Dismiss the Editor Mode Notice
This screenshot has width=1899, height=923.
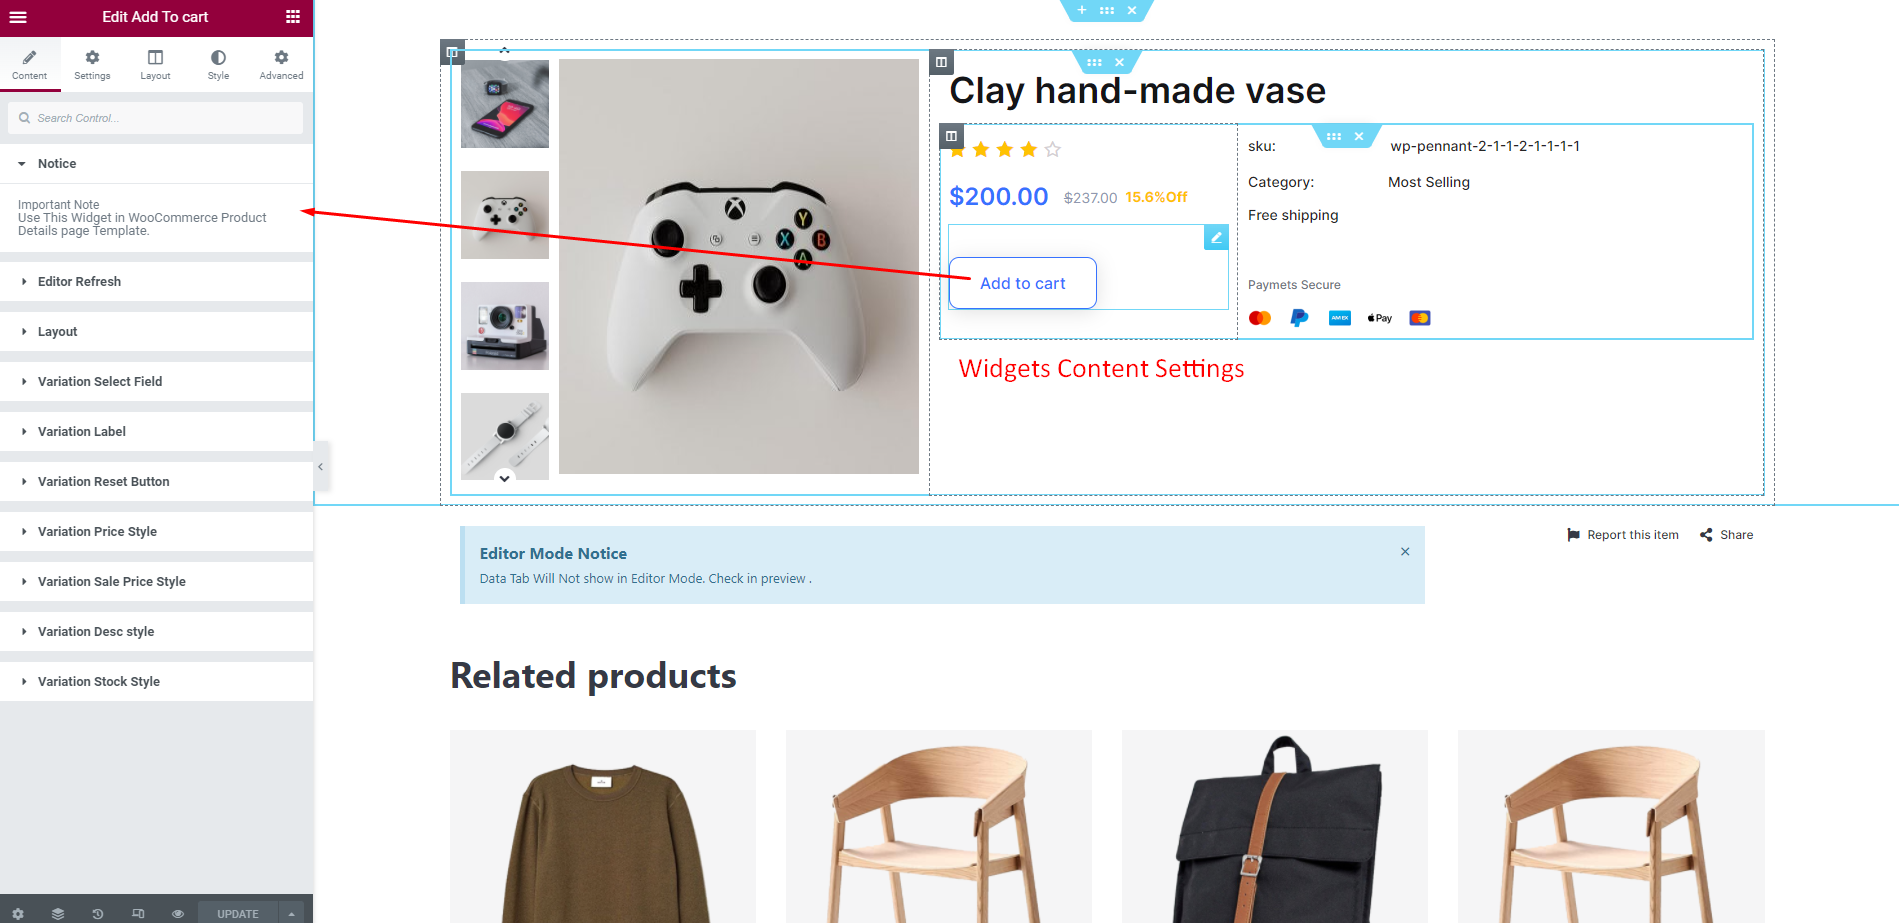click(1405, 552)
